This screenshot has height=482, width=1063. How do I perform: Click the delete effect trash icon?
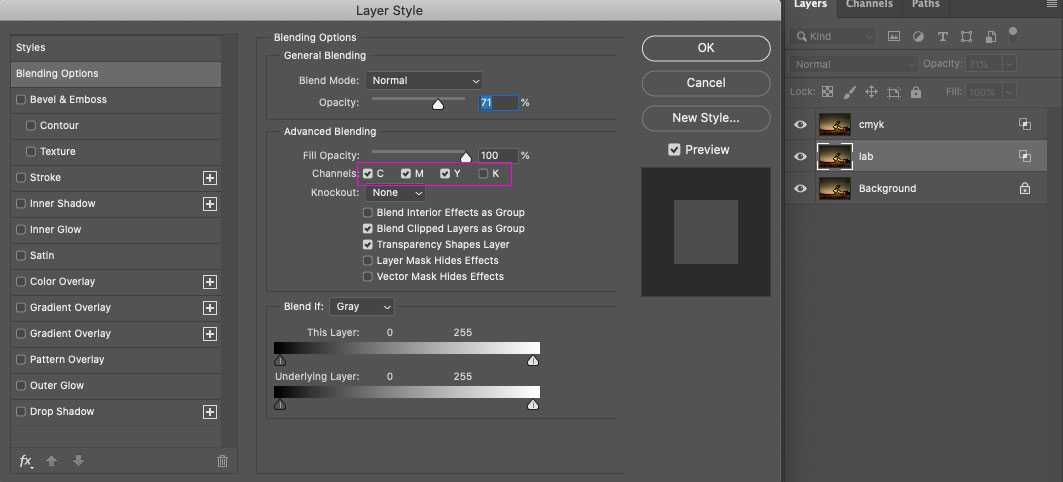point(222,461)
